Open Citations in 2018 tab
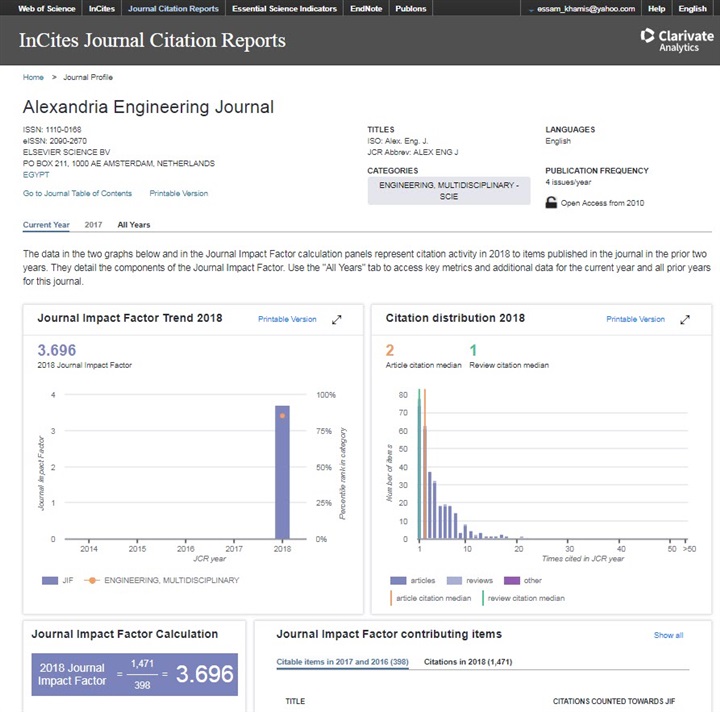This screenshot has height=712, width=720. click(461, 662)
